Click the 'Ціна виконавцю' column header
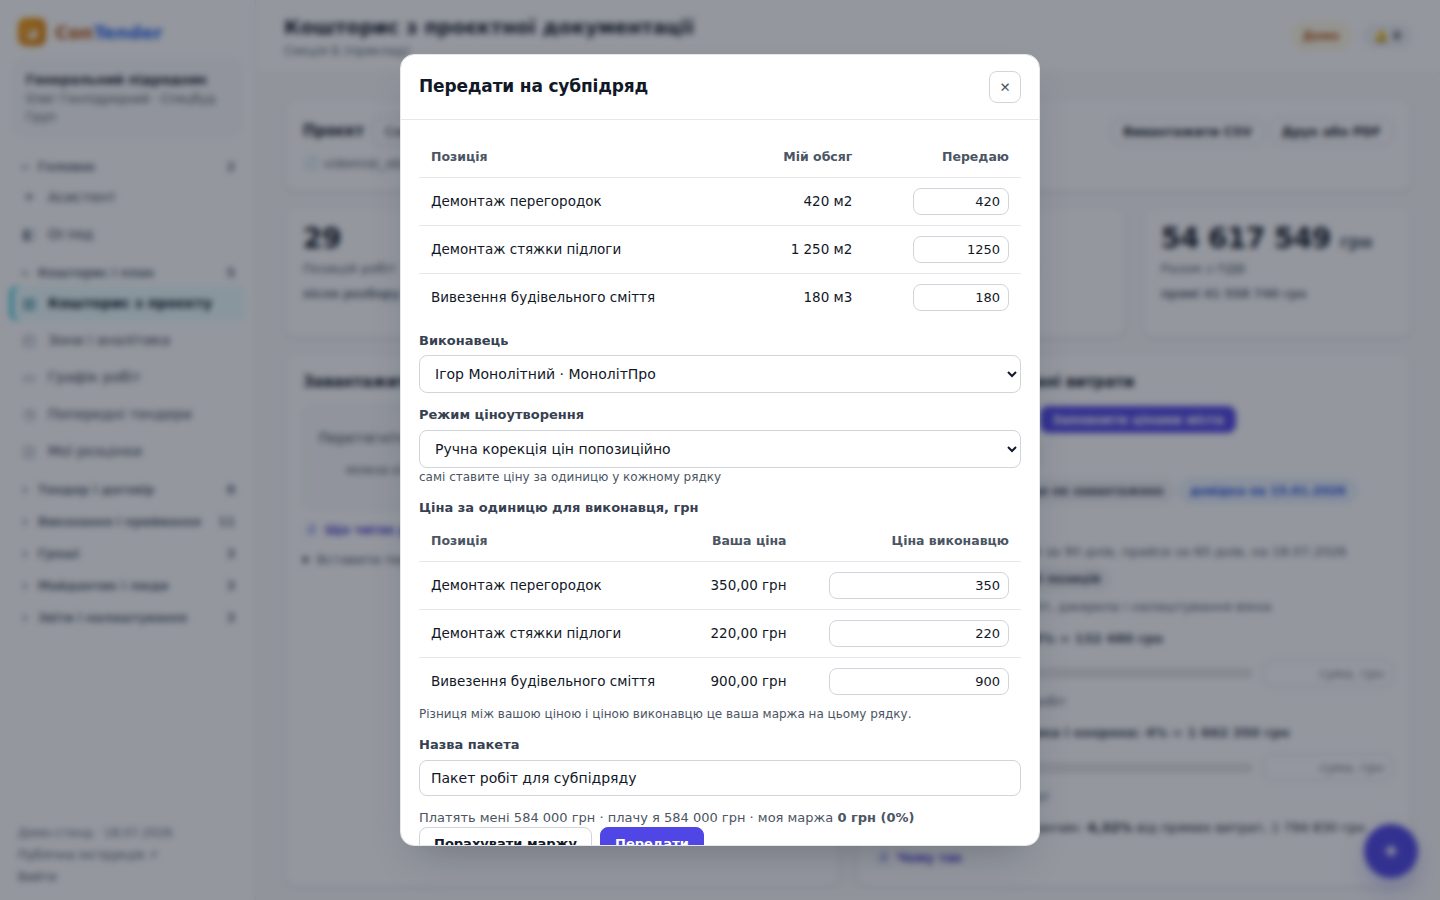Viewport: 1440px width, 900px height. pyautogui.click(x=950, y=540)
